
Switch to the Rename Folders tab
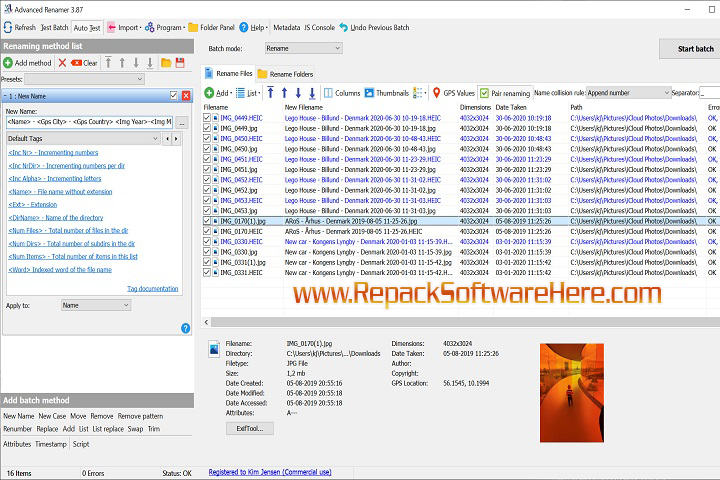[x=285, y=74]
